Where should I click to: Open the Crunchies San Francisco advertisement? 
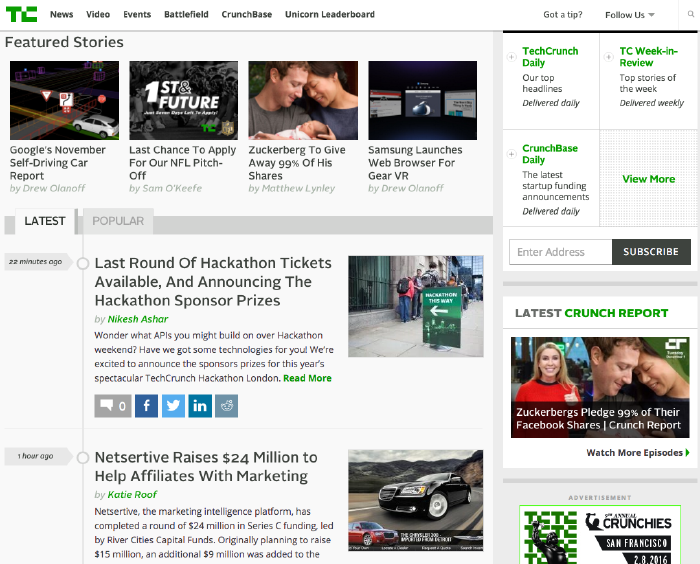[x=600, y=535]
